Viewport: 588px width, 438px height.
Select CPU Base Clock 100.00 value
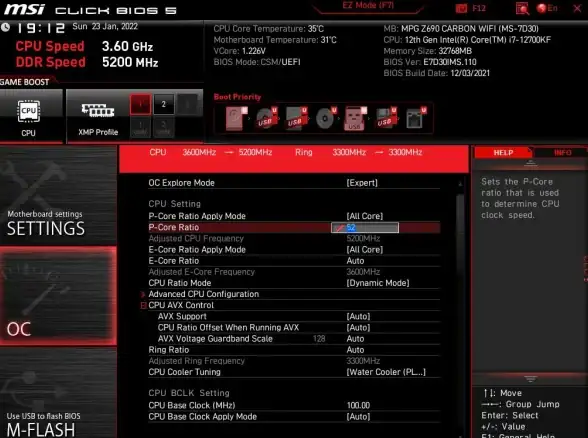358,406
